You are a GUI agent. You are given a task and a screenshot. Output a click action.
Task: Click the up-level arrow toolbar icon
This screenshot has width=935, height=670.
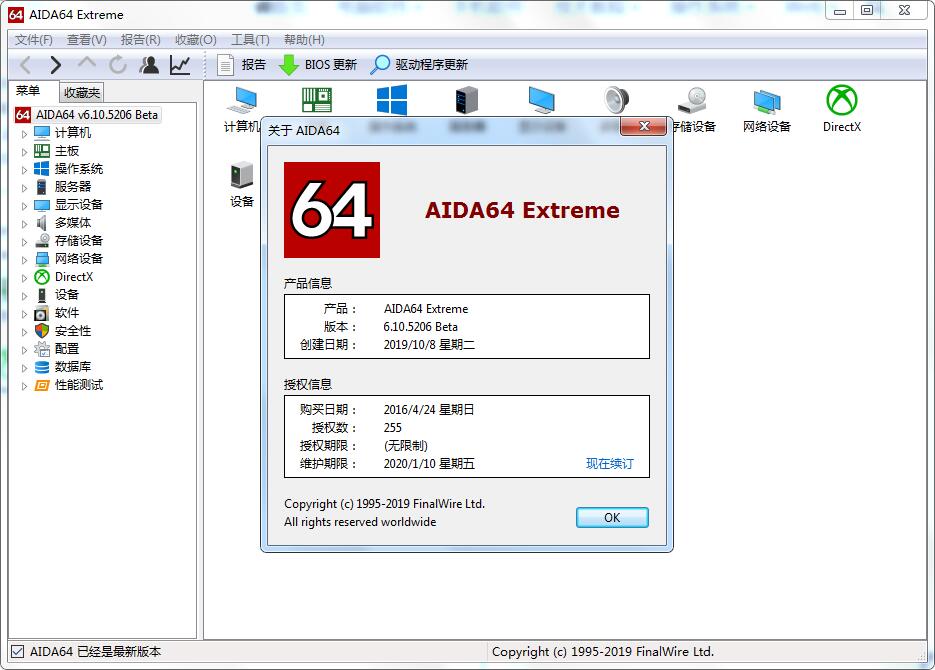pyautogui.click(x=87, y=63)
